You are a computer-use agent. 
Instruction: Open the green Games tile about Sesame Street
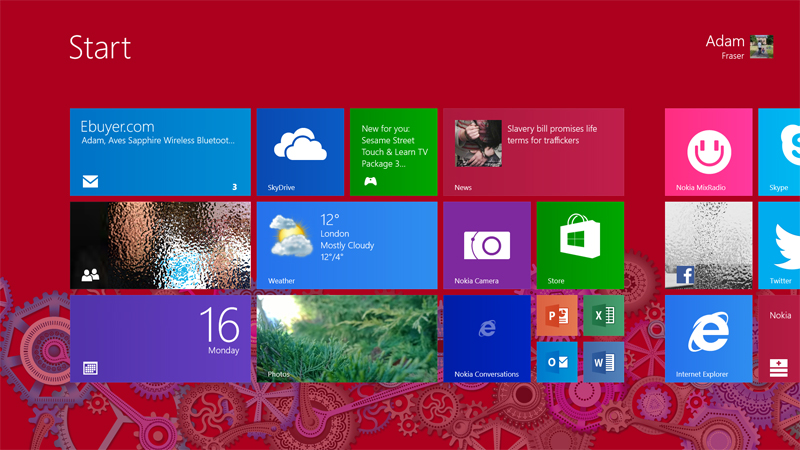click(393, 152)
